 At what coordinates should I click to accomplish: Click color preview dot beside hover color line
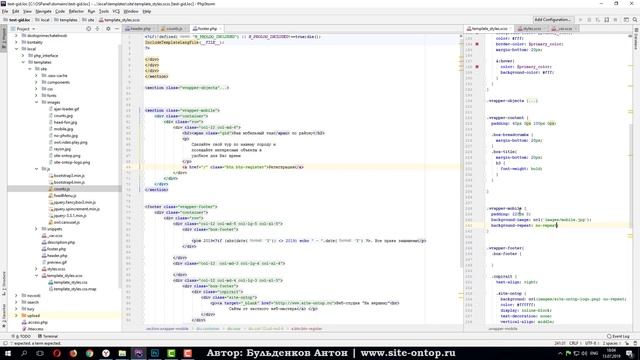[x=477, y=67]
